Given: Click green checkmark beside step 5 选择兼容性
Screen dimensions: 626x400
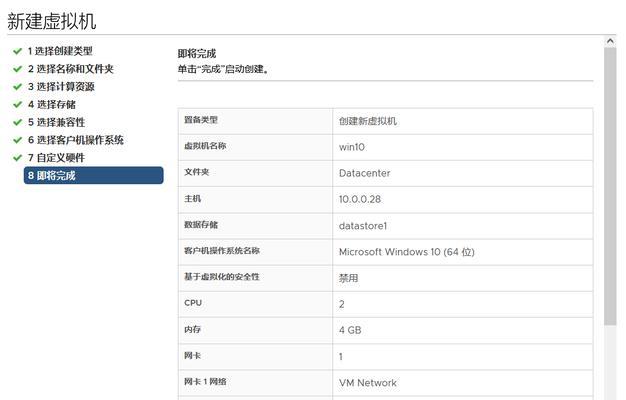Looking at the screenshot, I should pyautogui.click(x=17, y=122).
